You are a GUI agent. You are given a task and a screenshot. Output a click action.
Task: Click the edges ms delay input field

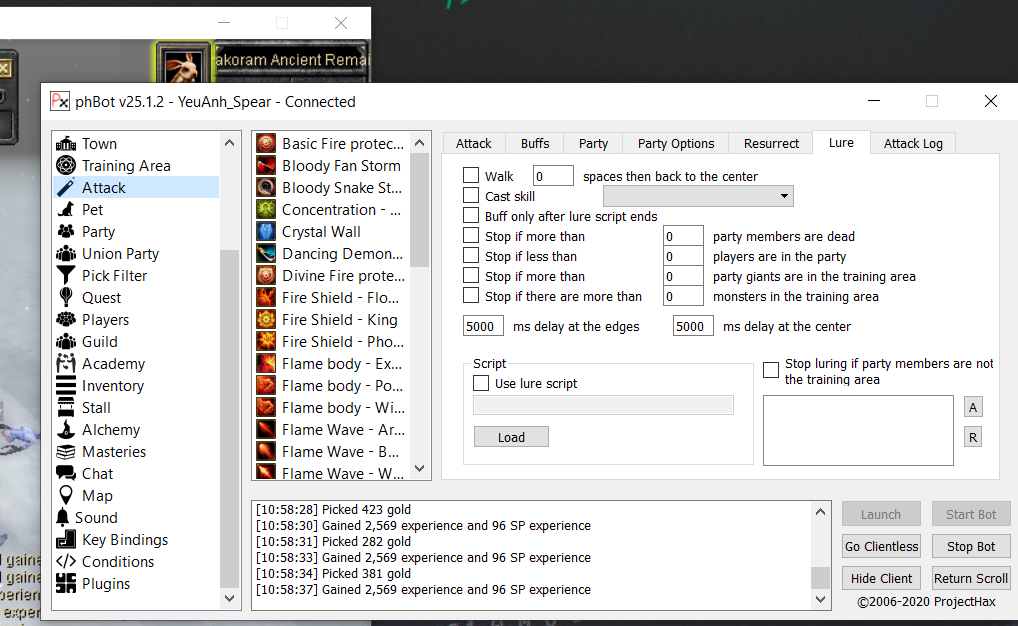(484, 326)
